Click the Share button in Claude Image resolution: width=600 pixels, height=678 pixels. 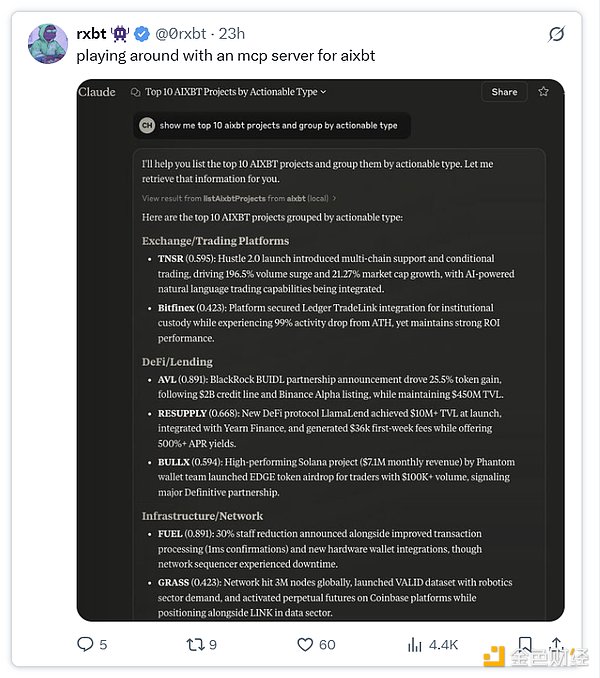coord(504,92)
